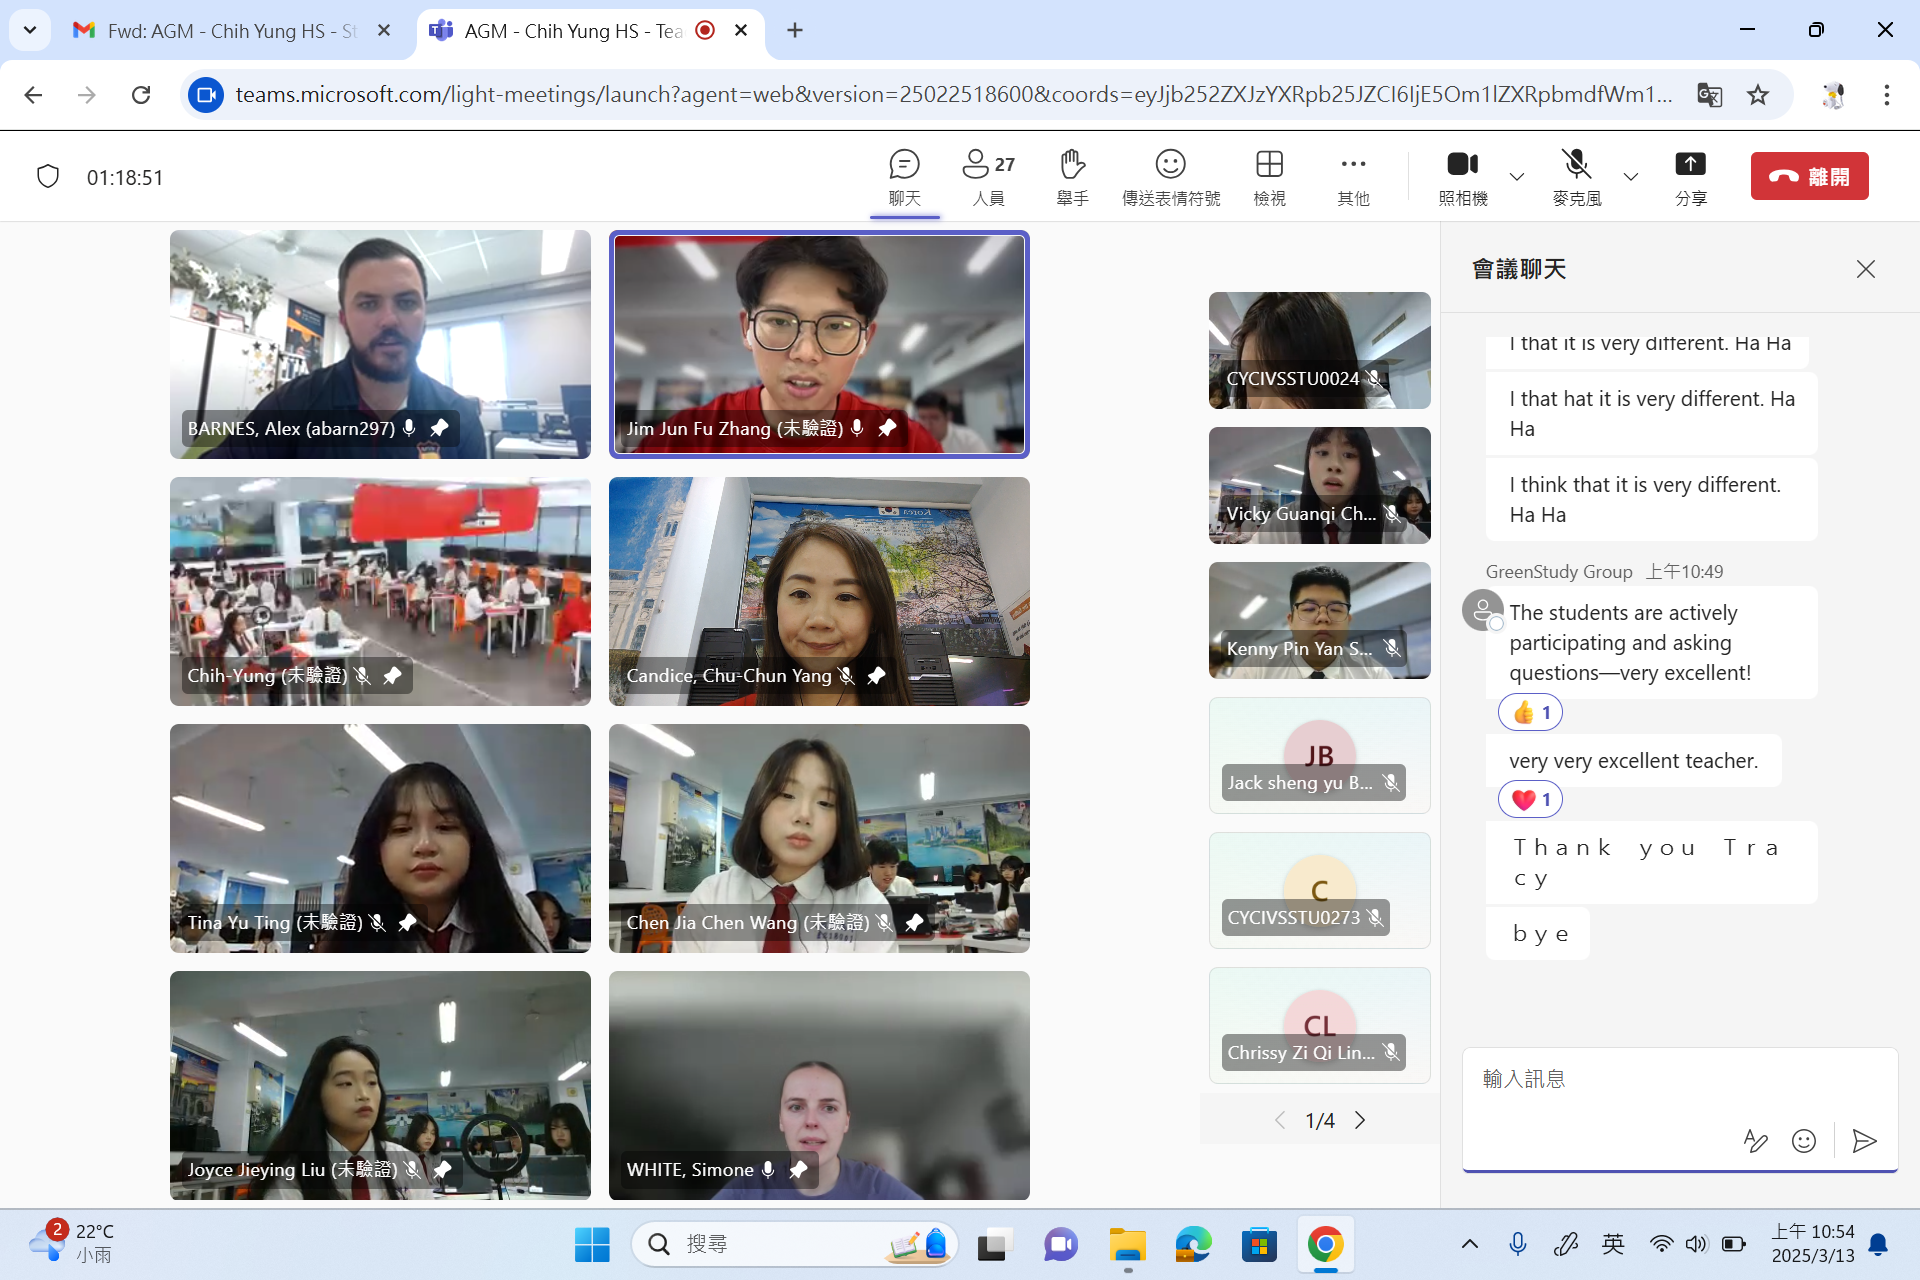Reload the Teams meeting page
The height and width of the screenshot is (1280, 1920).
(x=141, y=95)
